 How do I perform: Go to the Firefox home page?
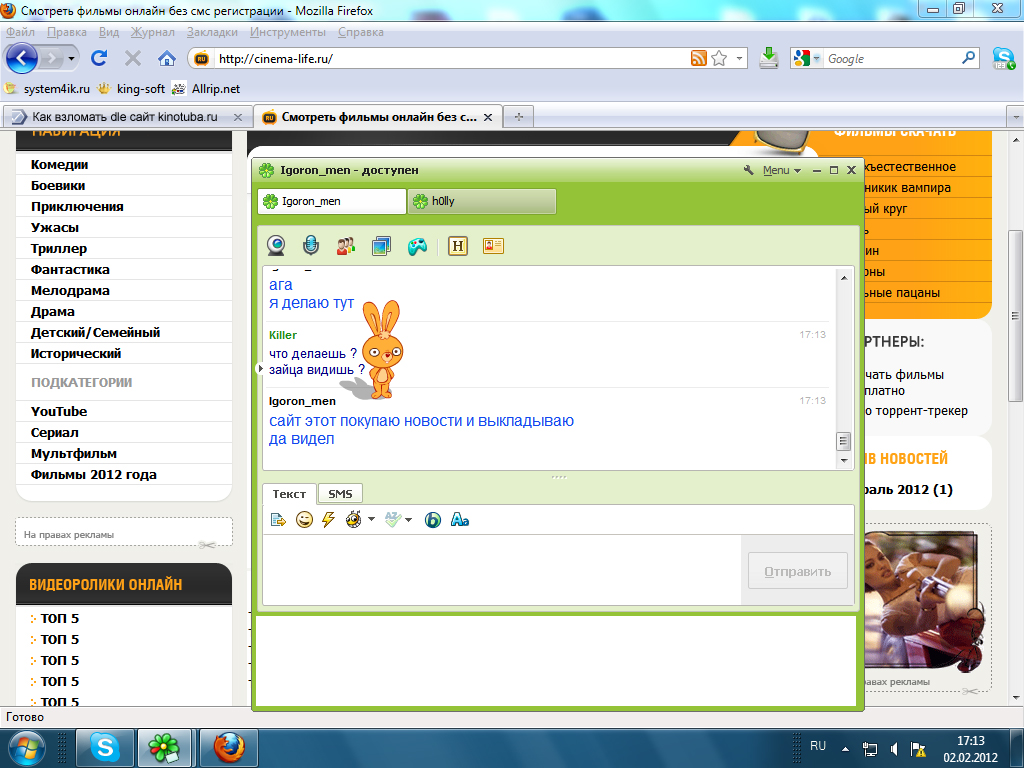click(x=167, y=59)
